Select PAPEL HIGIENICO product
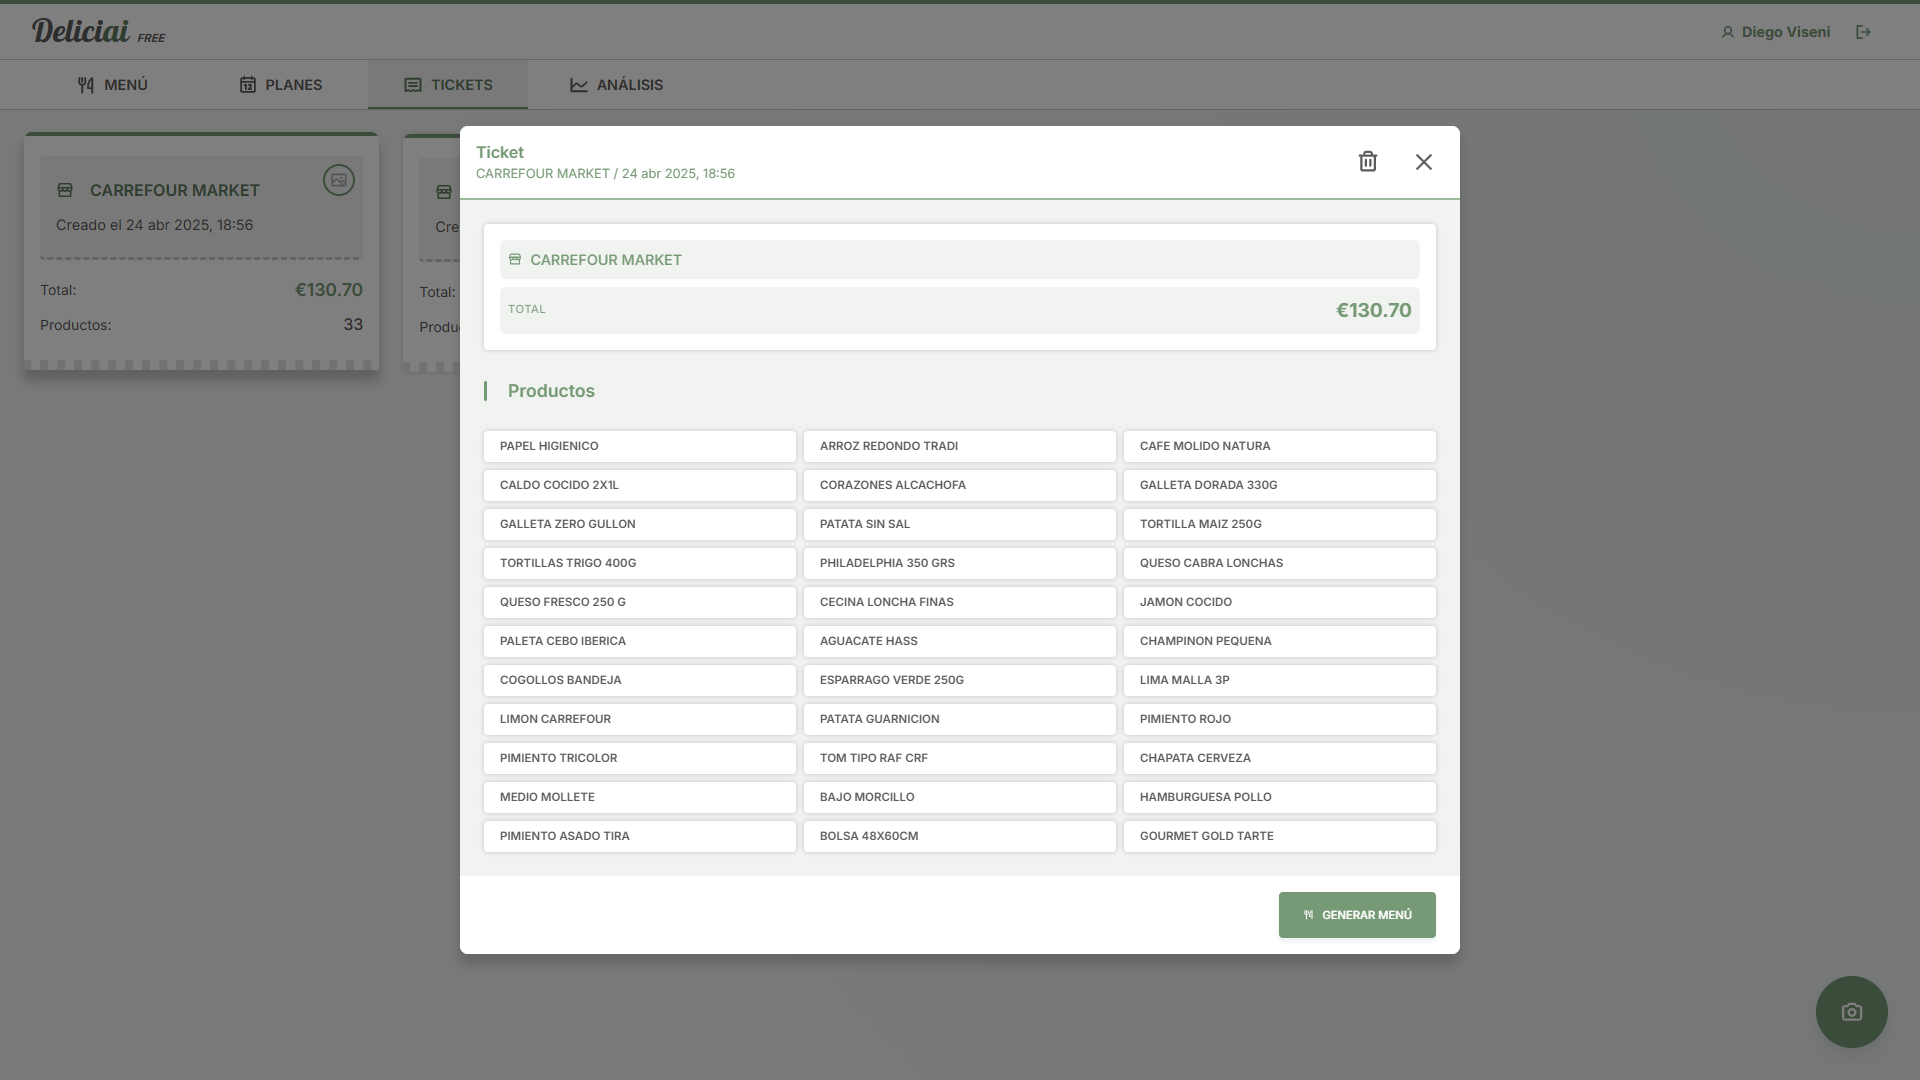 click(x=639, y=446)
